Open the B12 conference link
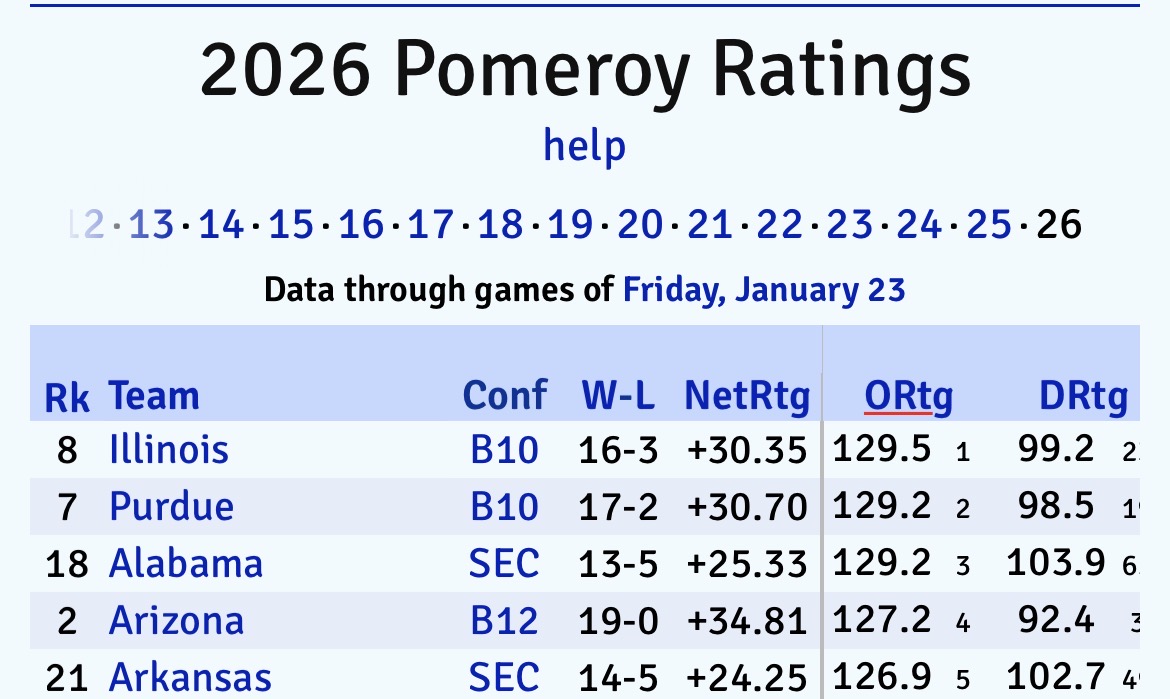The image size is (1170, 699). (505, 621)
